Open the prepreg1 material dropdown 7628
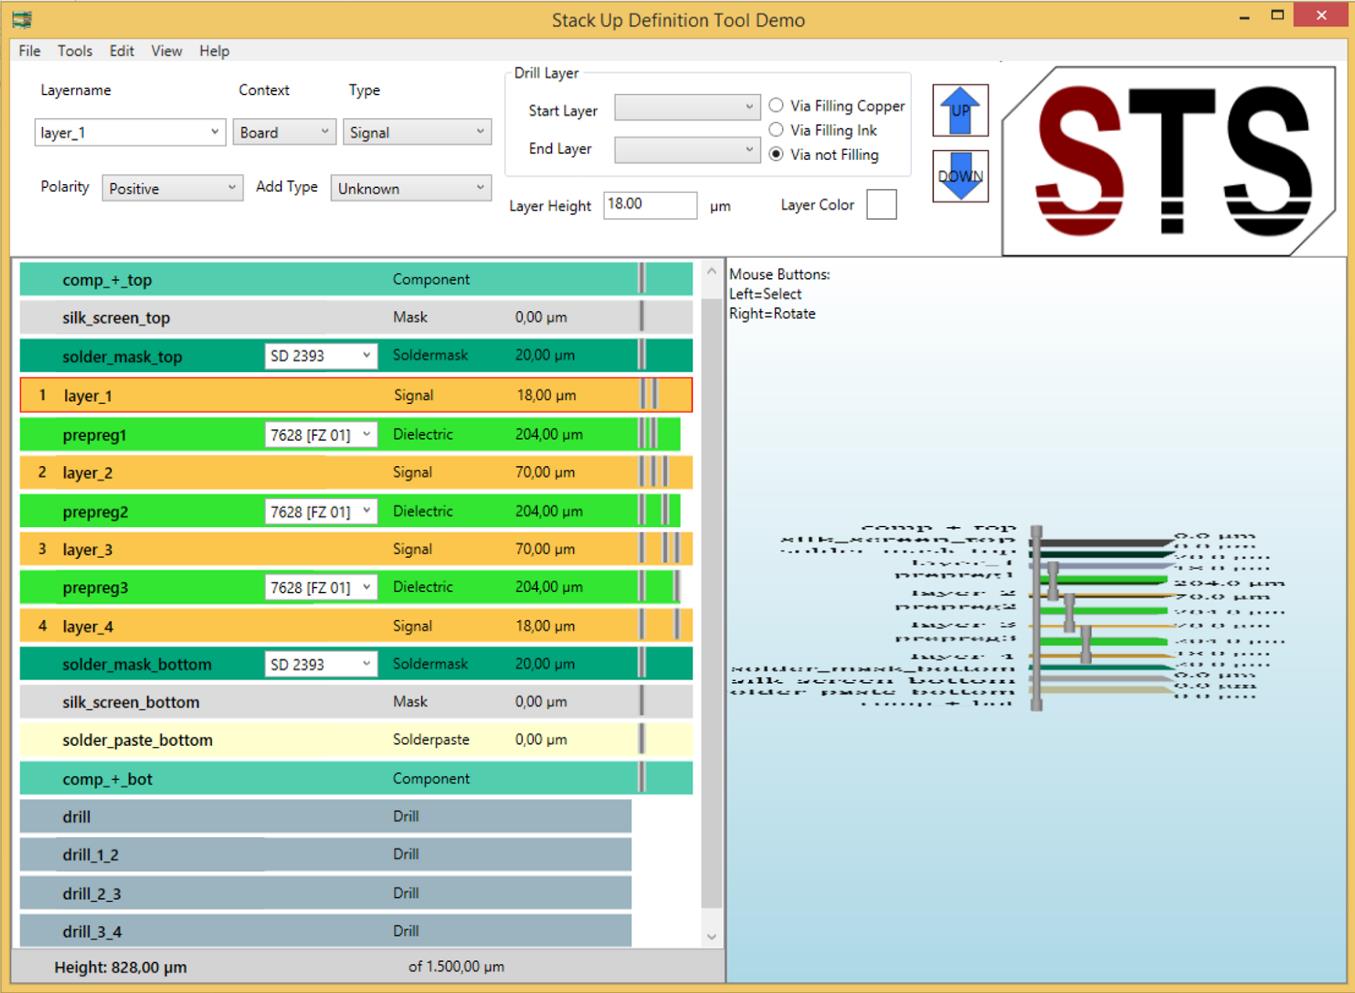This screenshot has width=1355, height=993. [x=320, y=435]
